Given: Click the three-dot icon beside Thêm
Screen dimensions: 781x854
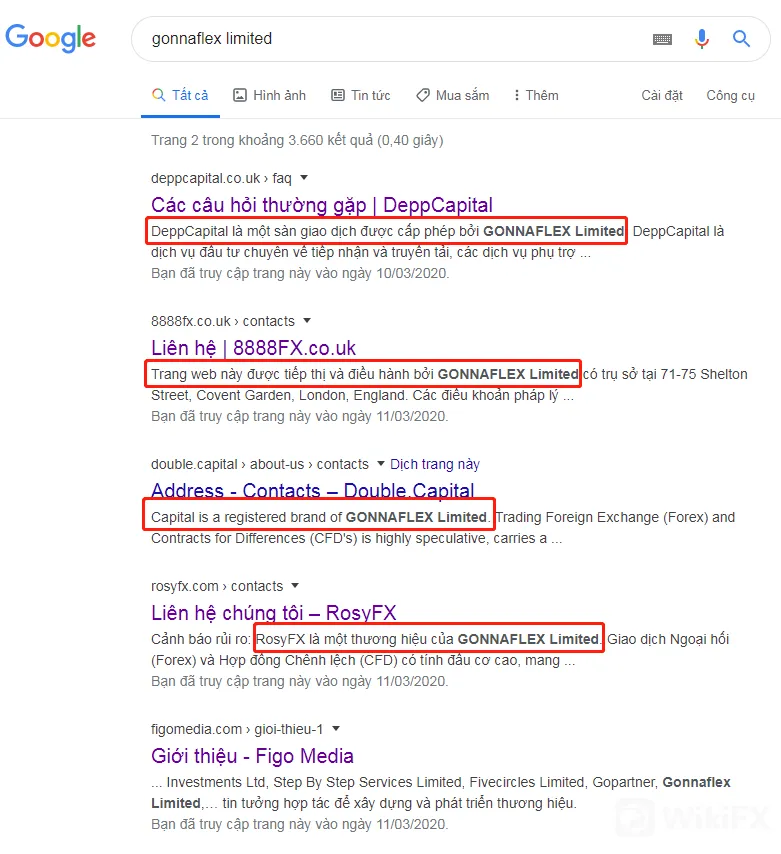Looking at the screenshot, I should click(x=516, y=95).
